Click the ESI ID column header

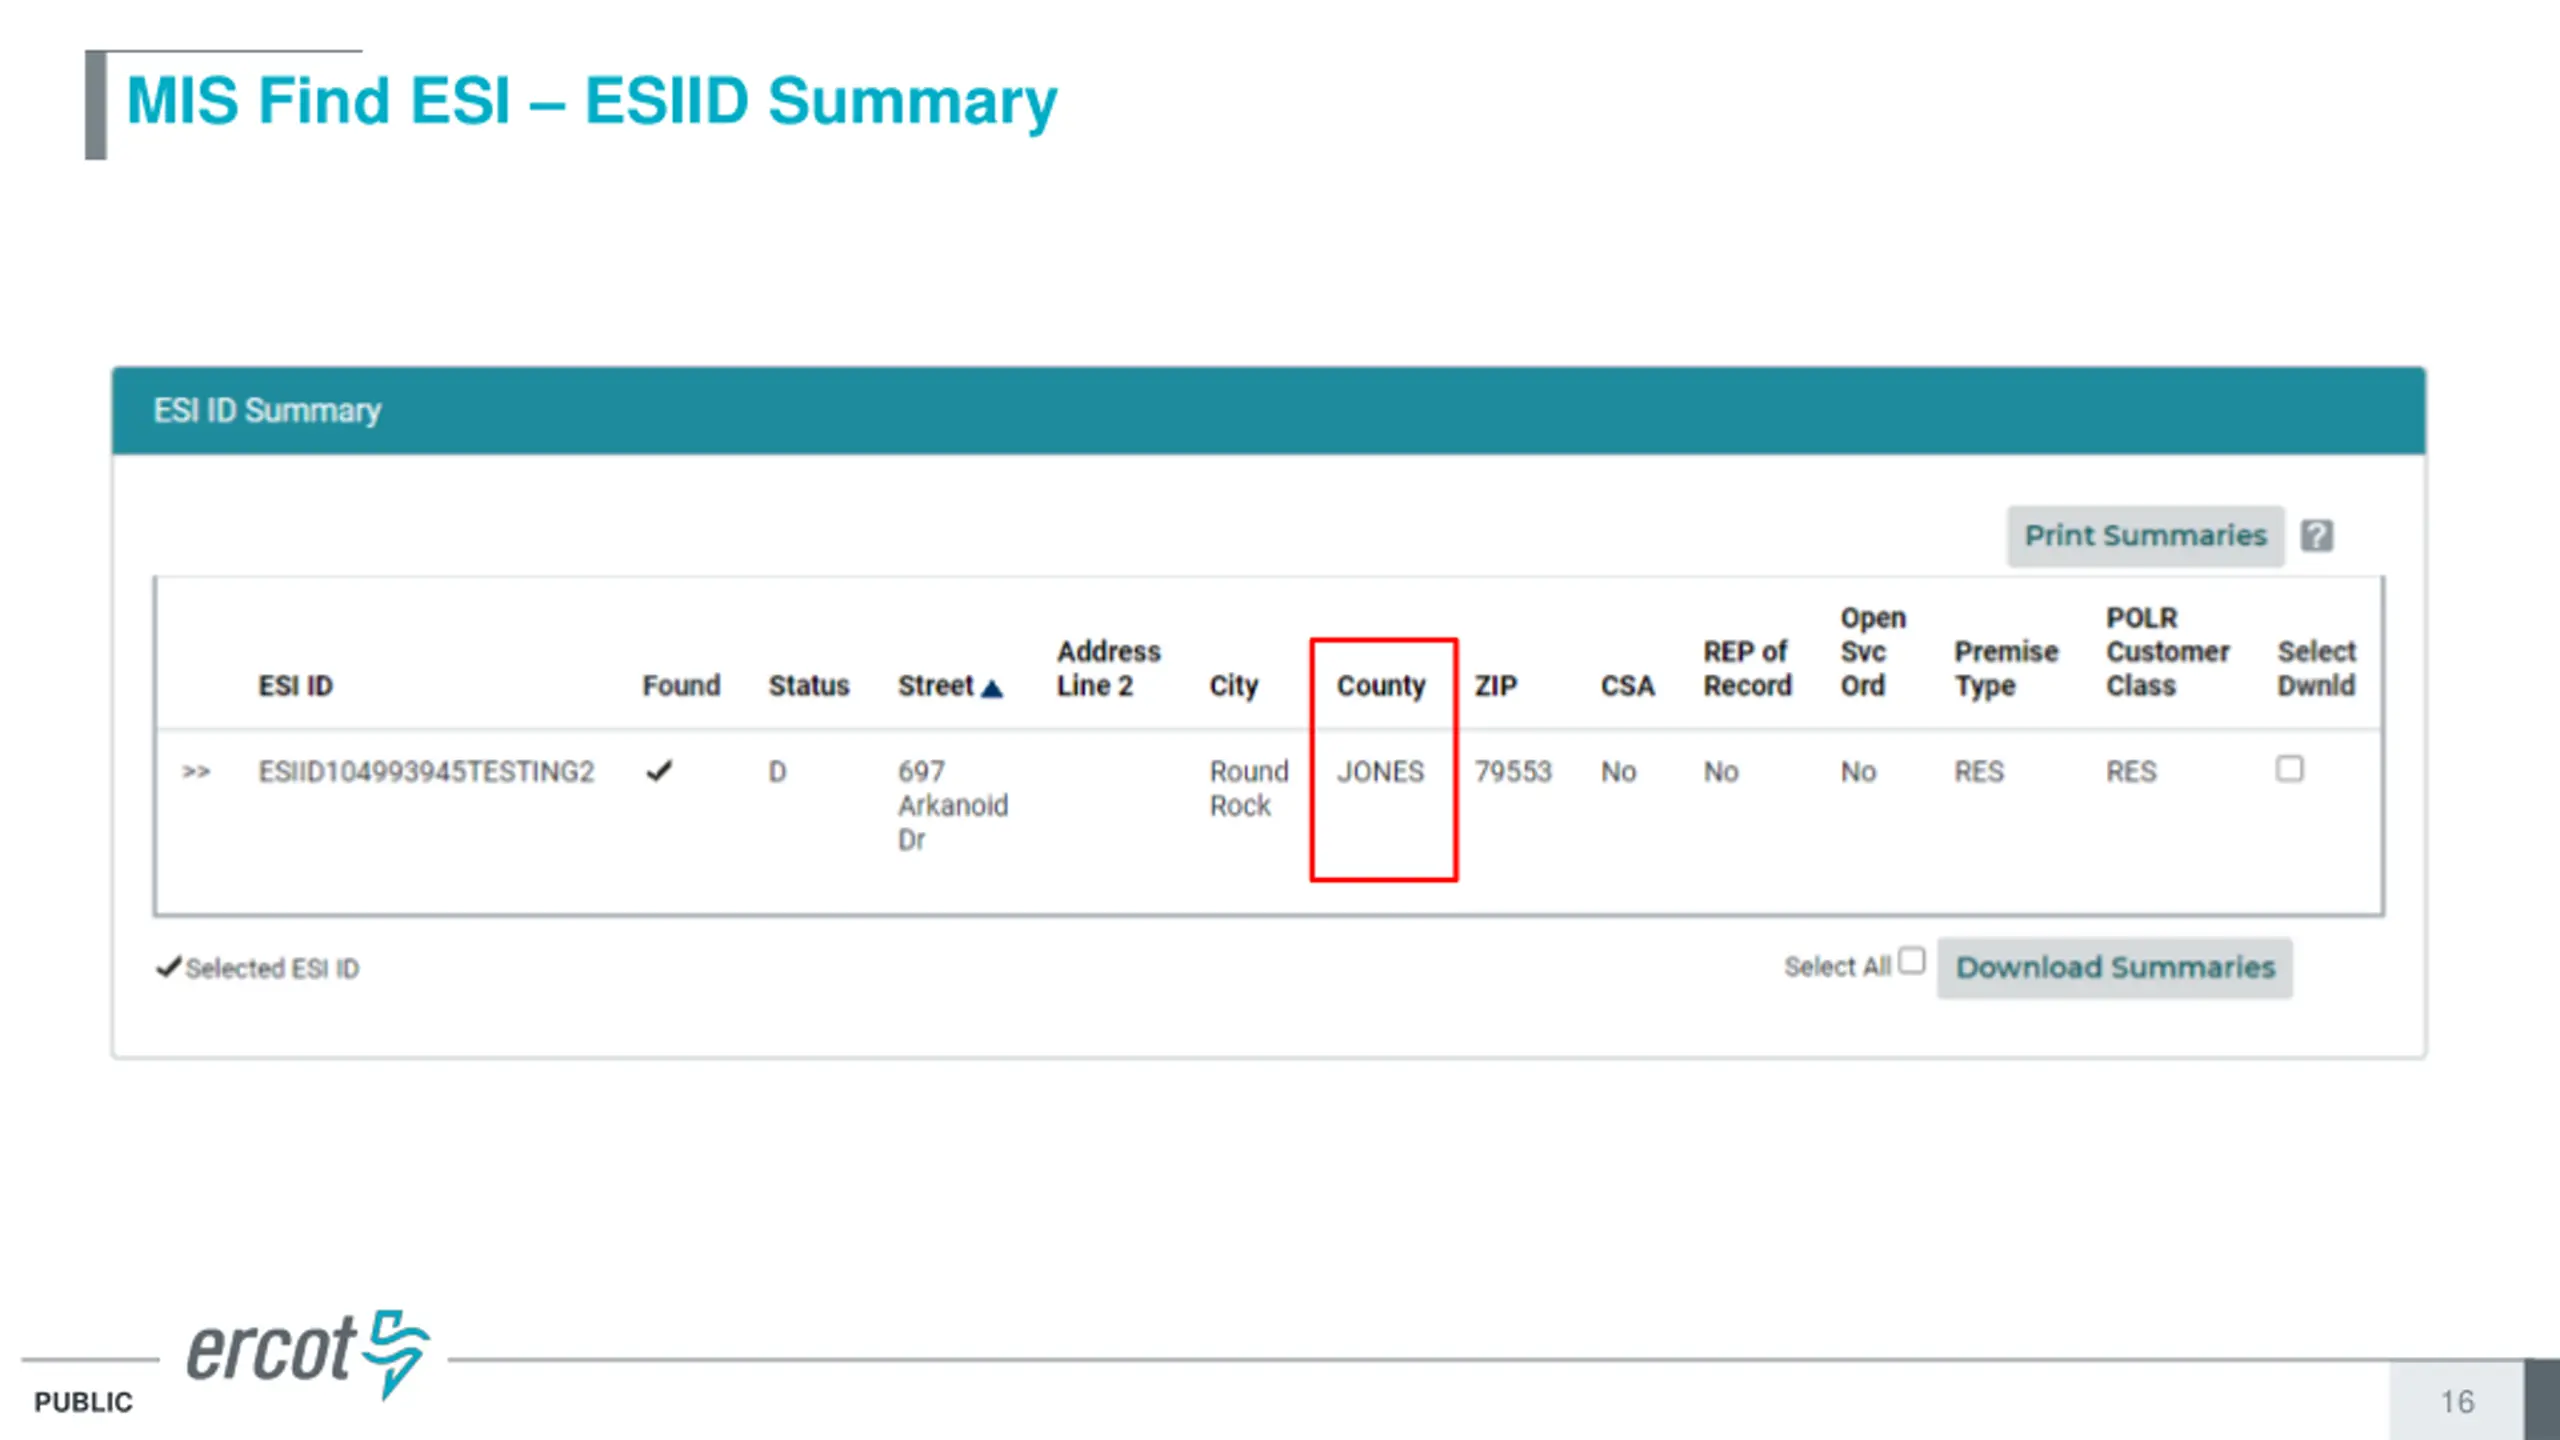(x=295, y=686)
